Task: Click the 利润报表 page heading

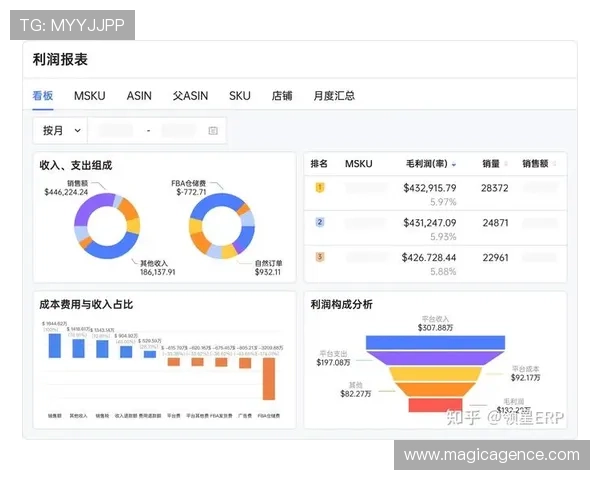Action: (60, 59)
